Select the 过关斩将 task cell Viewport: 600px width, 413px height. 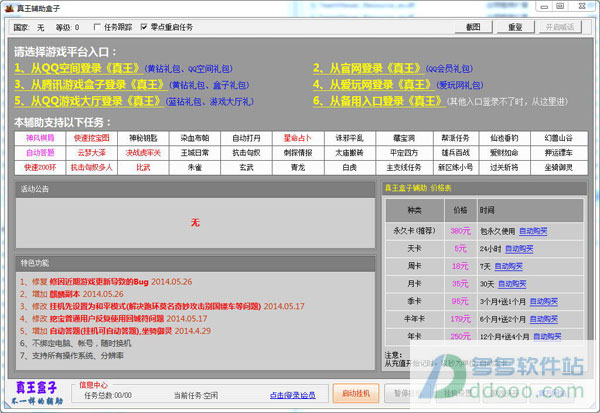click(x=504, y=168)
